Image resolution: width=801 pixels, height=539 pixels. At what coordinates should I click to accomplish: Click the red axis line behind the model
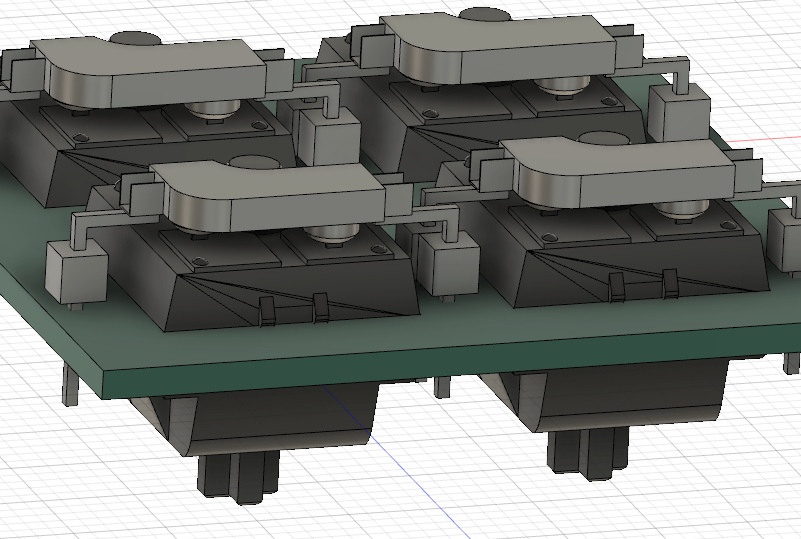tap(763, 139)
